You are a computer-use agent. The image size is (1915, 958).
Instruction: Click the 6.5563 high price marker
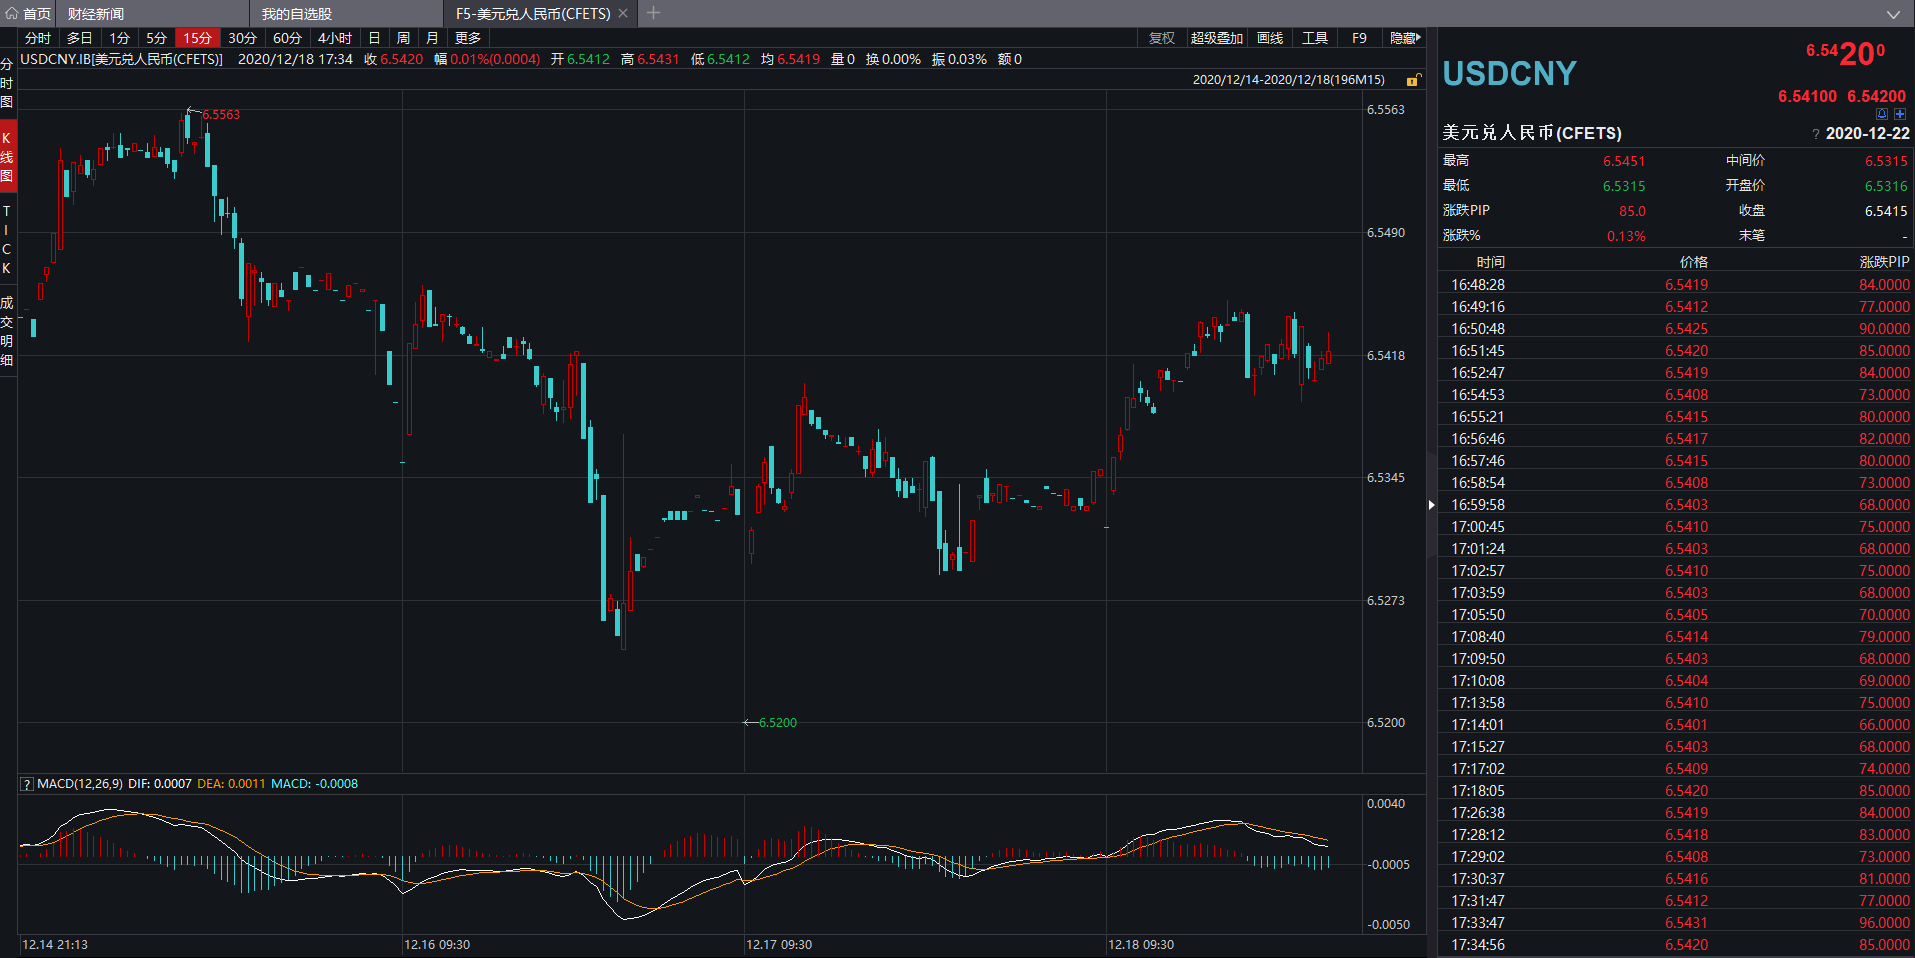click(221, 115)
